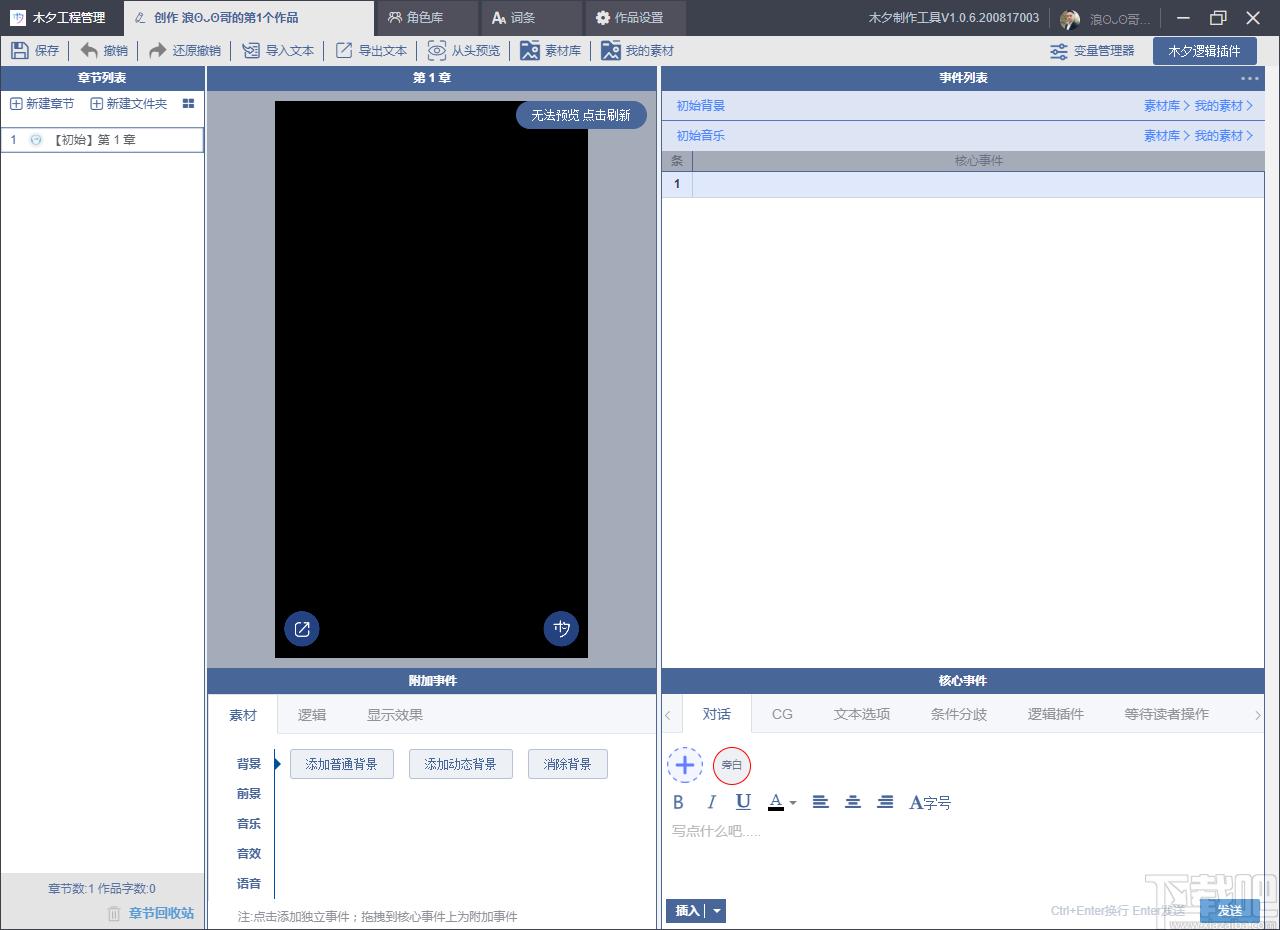Switch to the 显示效果 tab
1280x930 pixels.
pyautogui.click(x=395, y=715)
